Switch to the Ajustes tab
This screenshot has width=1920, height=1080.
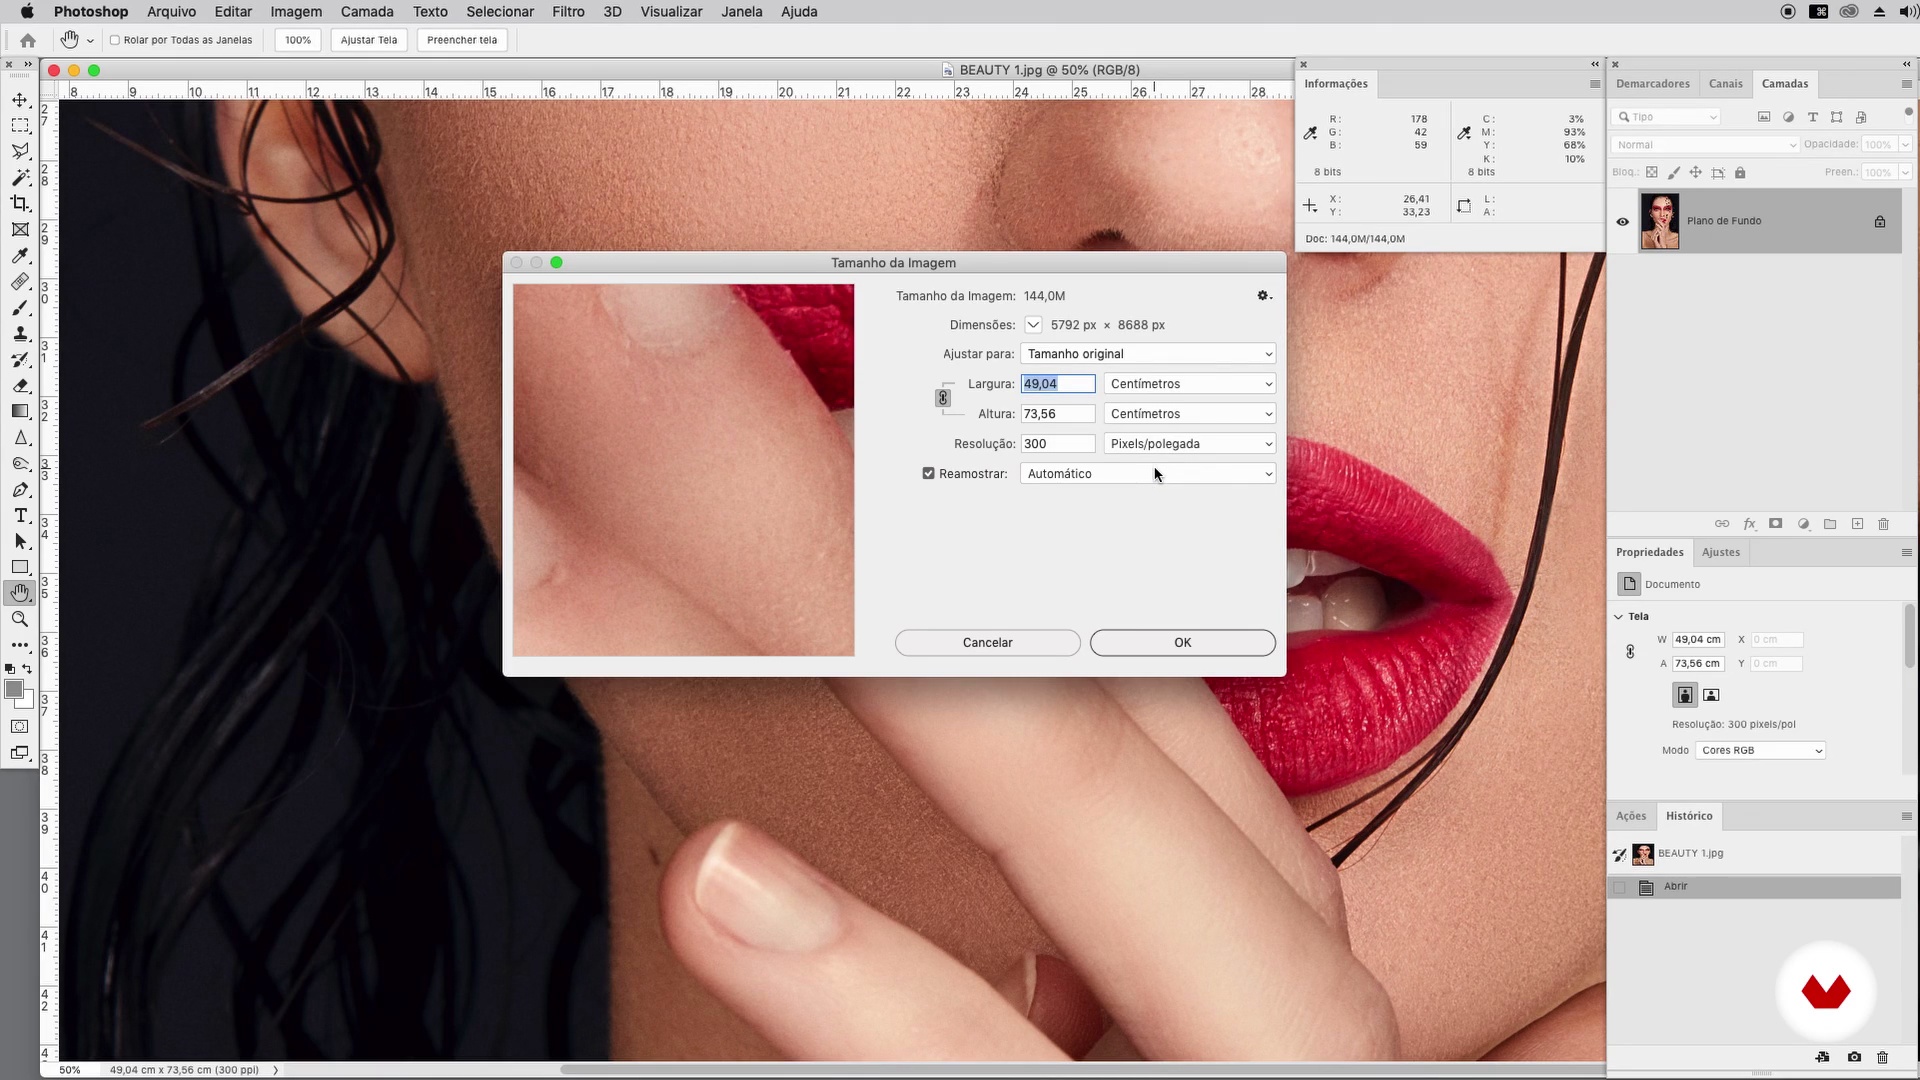coord(1721,553)
